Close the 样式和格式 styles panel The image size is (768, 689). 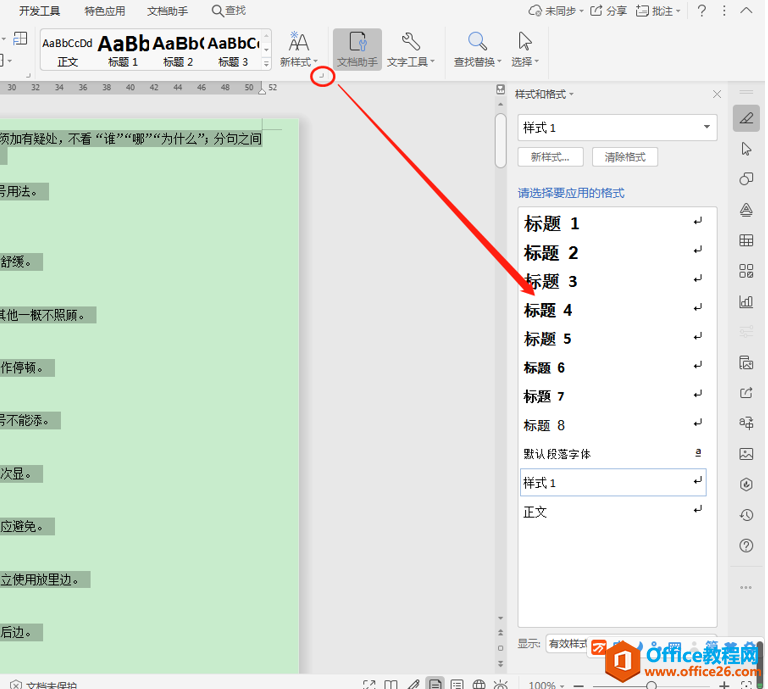click(717, 94)
